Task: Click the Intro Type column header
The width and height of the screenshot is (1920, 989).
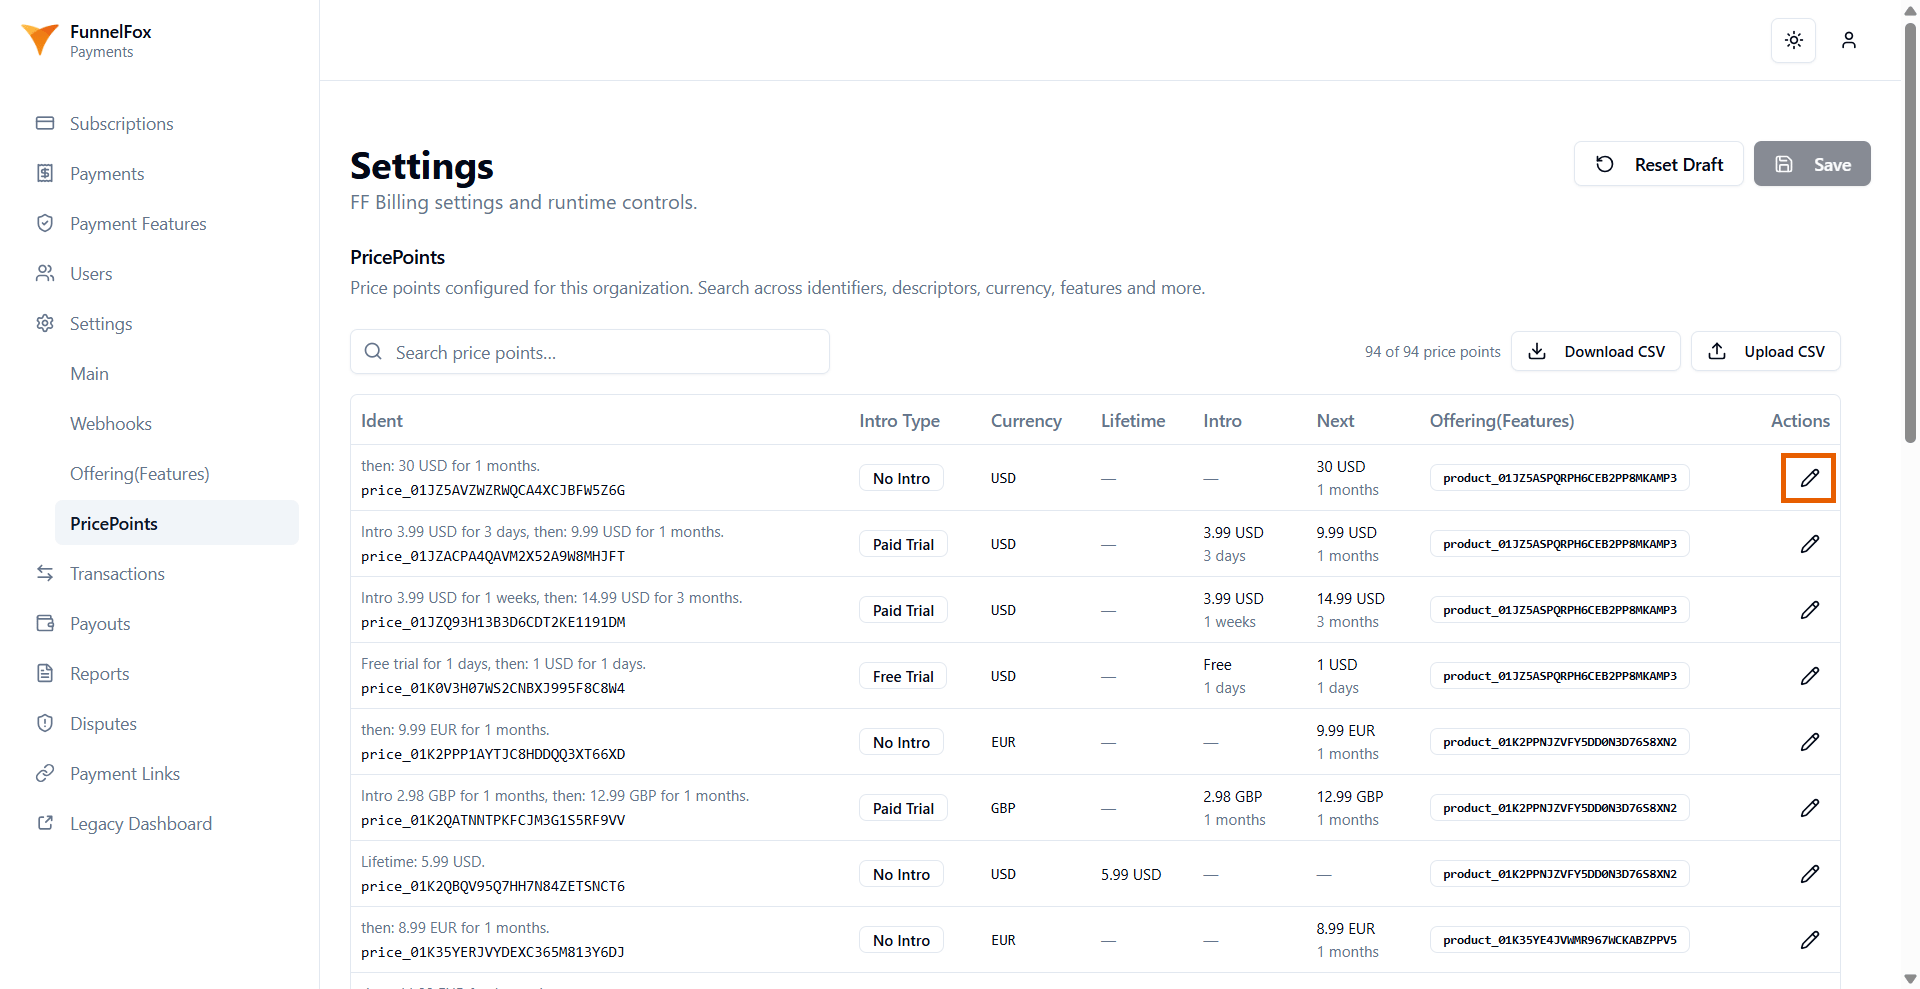Action: click(x=899, y=421)
